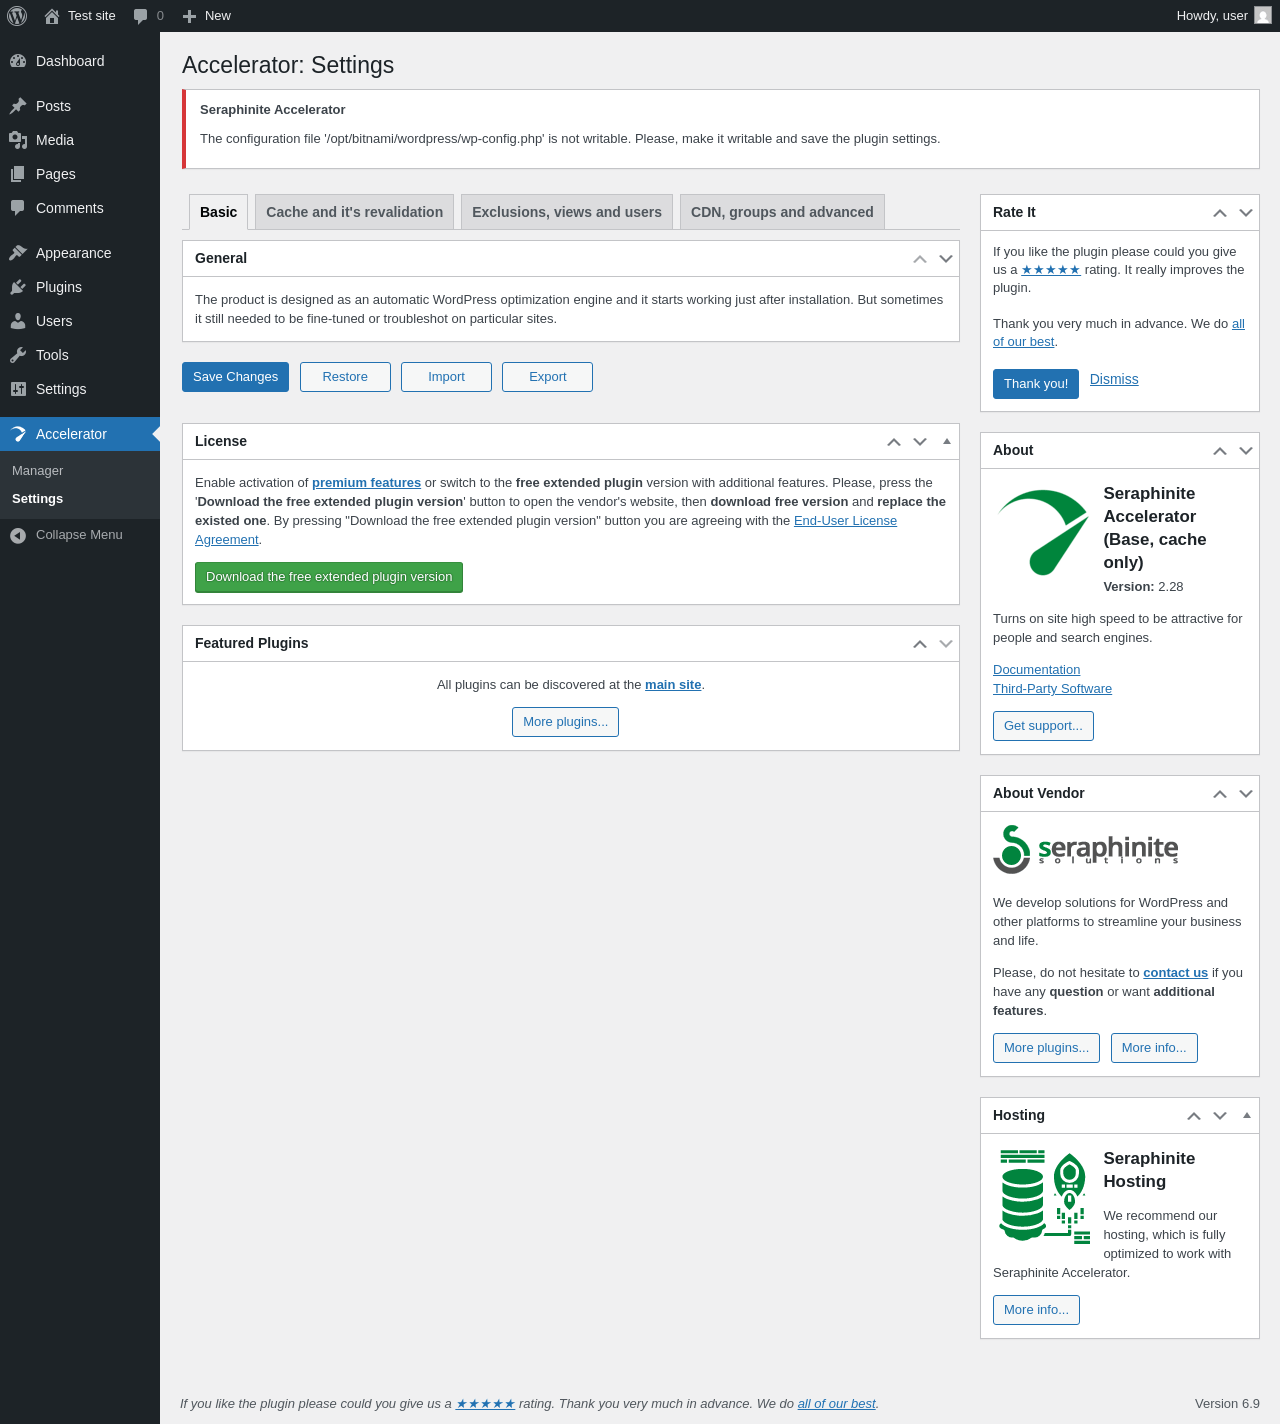Click the Export button

pyautogui.click(x=547, y=377)
